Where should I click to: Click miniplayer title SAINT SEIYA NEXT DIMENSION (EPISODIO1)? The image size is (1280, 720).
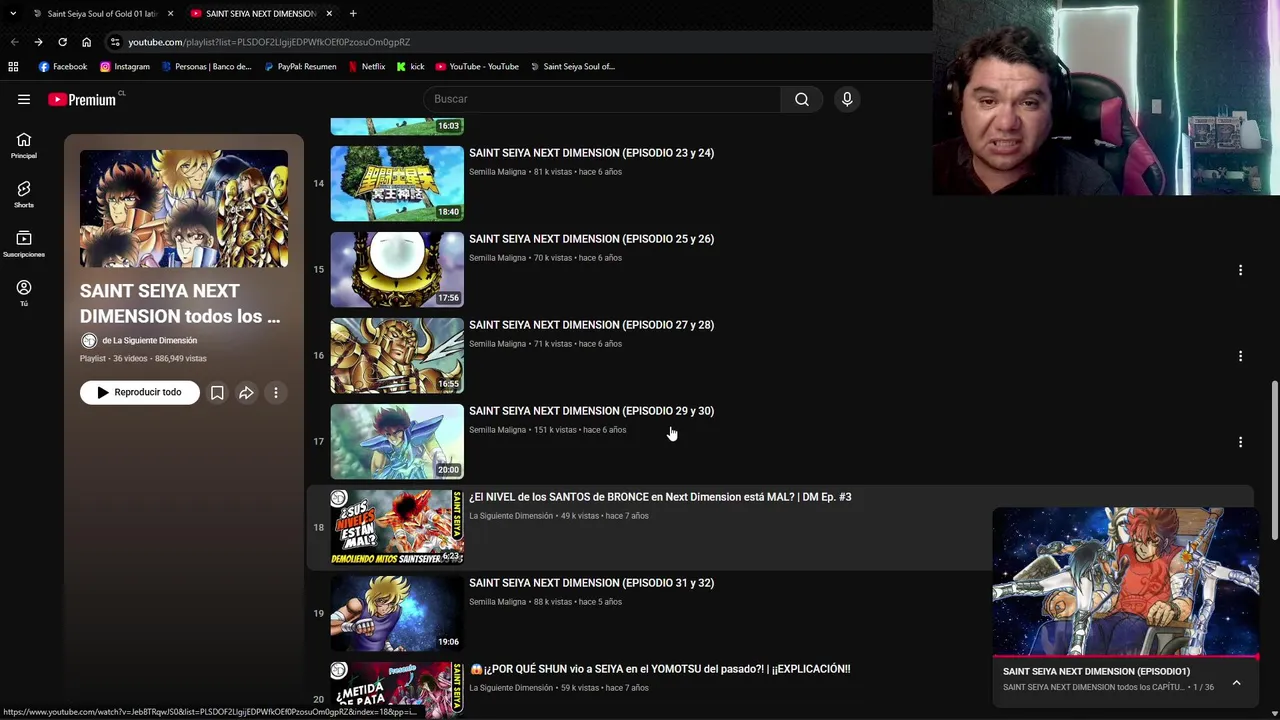(x=1096, y=672)
